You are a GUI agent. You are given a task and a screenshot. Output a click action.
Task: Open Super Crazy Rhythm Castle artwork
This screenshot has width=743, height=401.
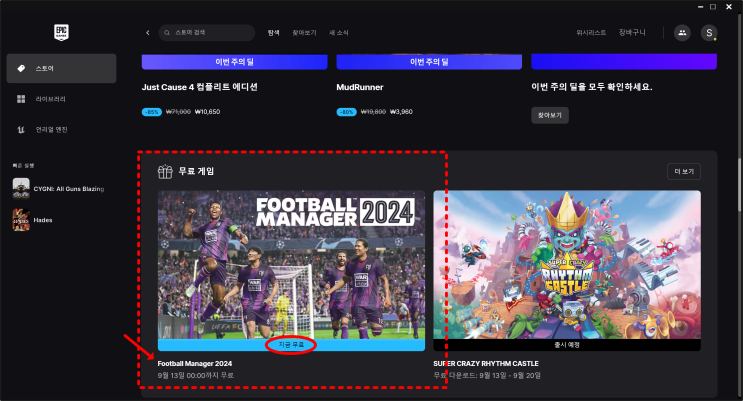(567, 265)
